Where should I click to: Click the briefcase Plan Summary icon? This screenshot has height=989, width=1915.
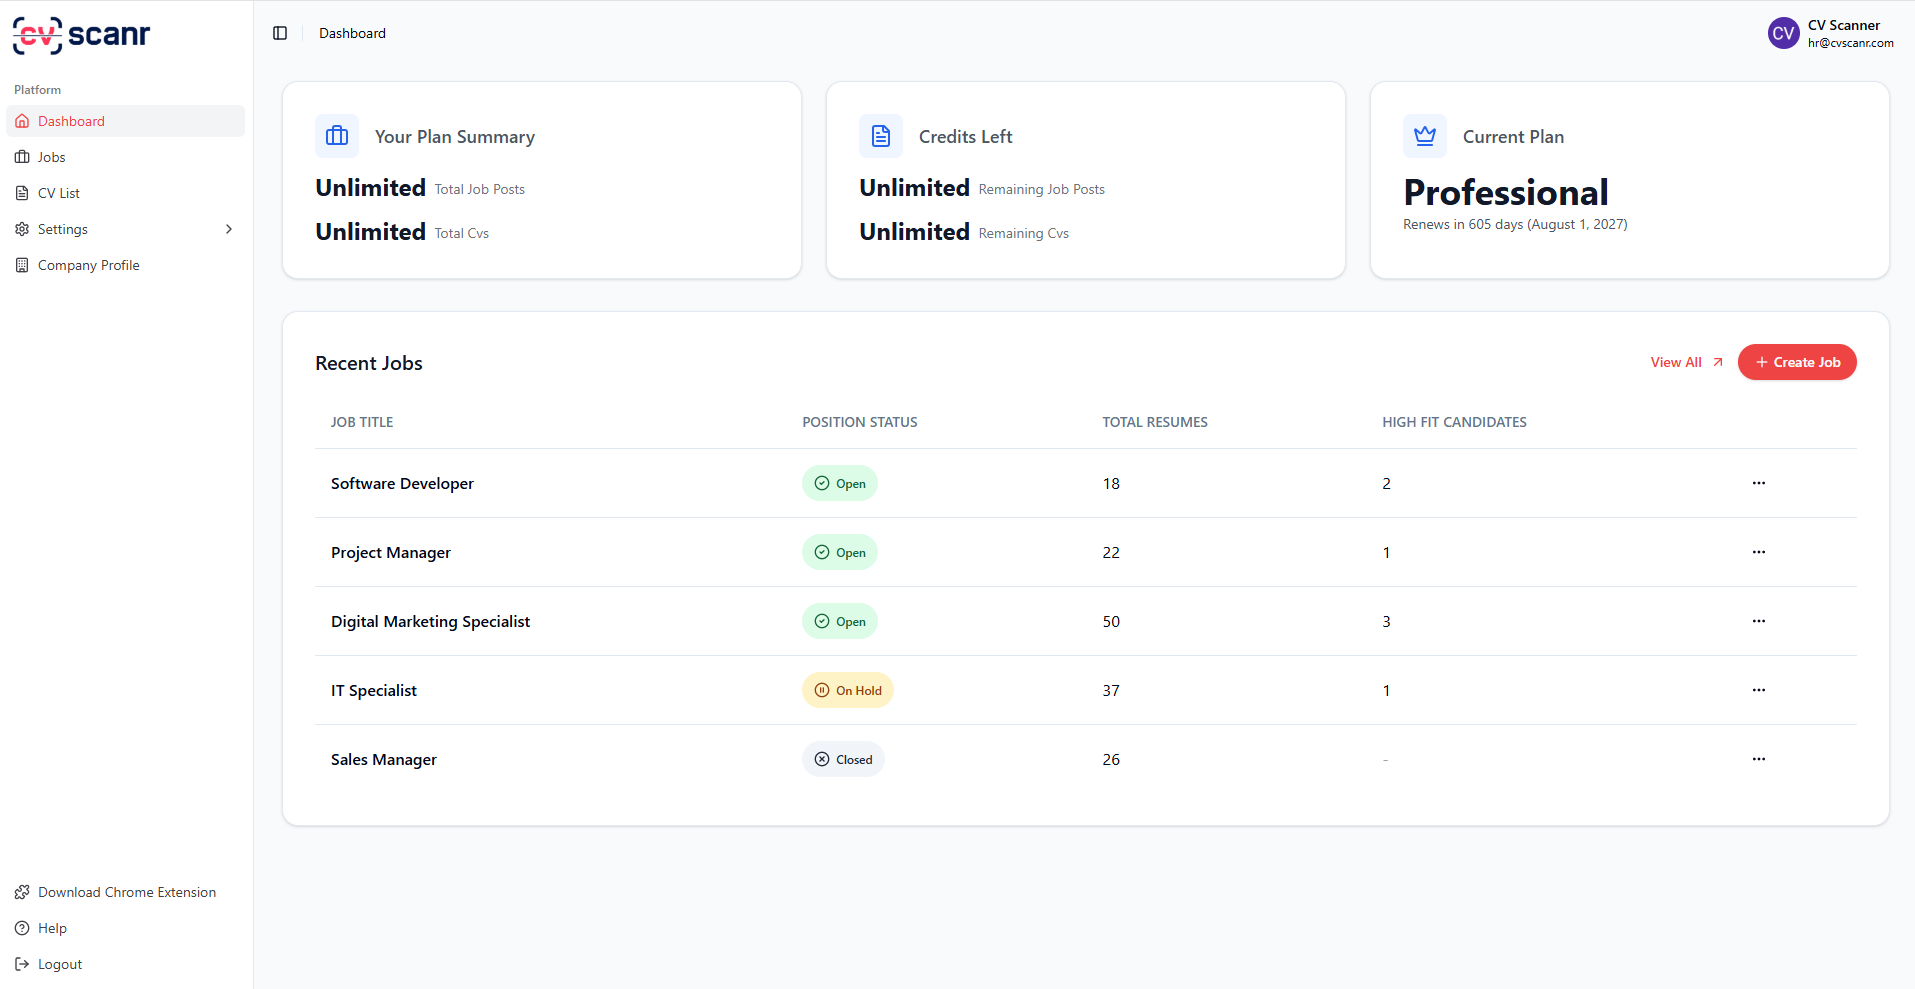(337, 136)
